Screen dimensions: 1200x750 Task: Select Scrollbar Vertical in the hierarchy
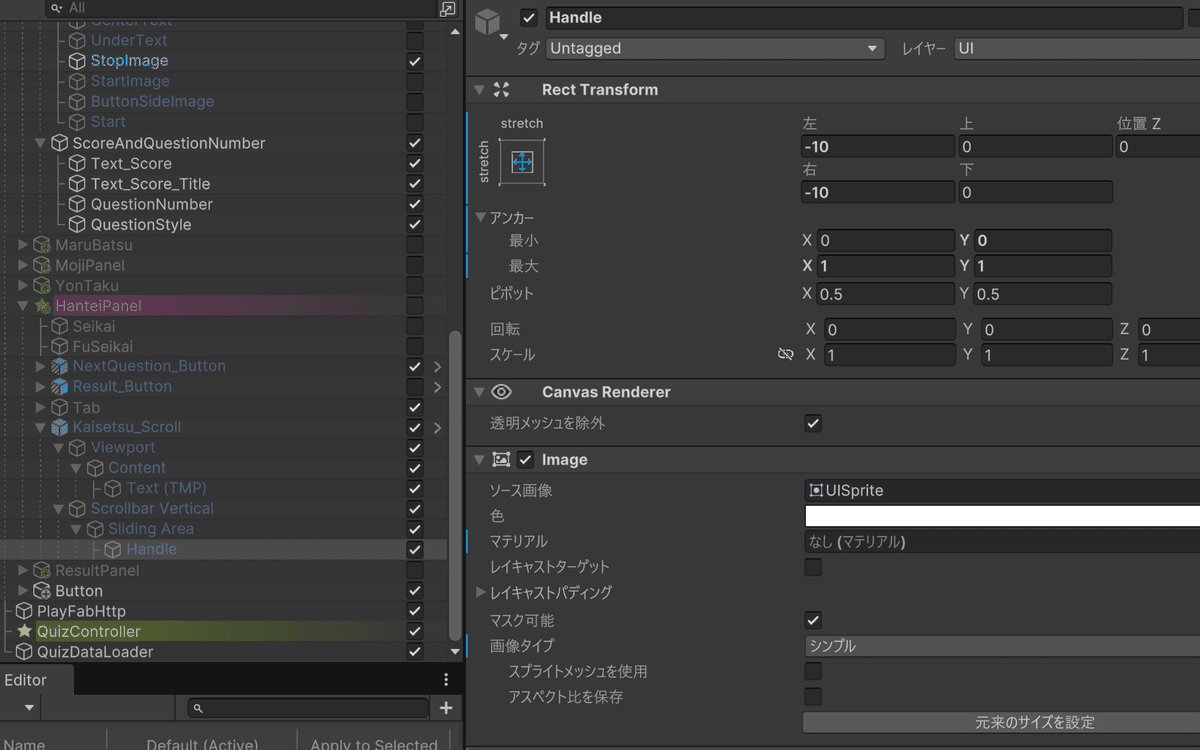click(x=152, y=508)
